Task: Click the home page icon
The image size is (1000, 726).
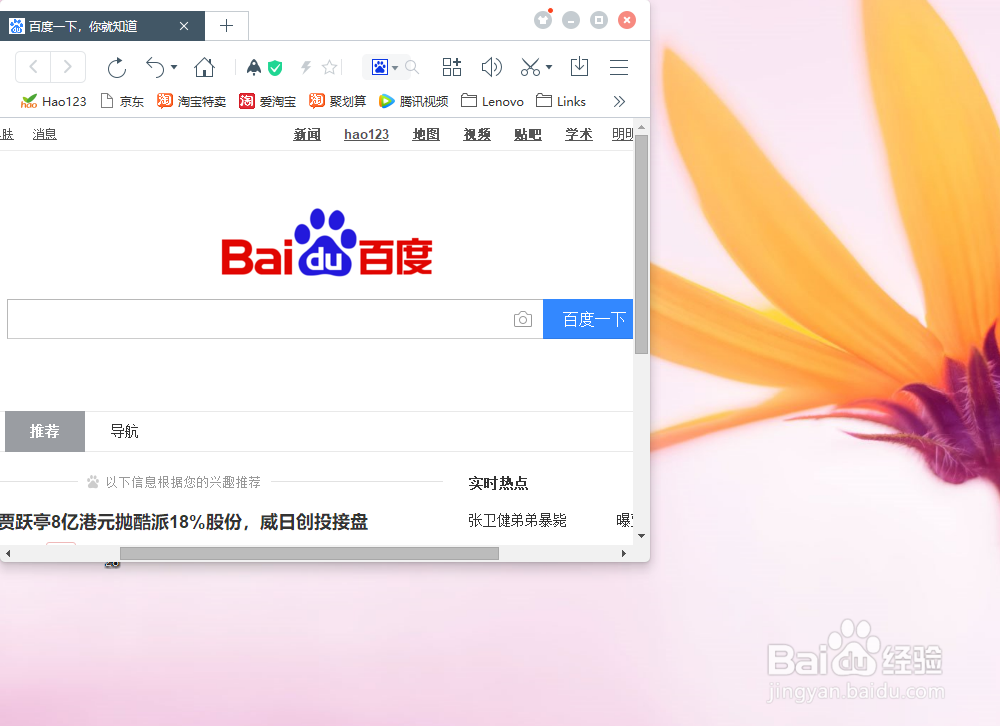Action: click(x=207, y=67)
